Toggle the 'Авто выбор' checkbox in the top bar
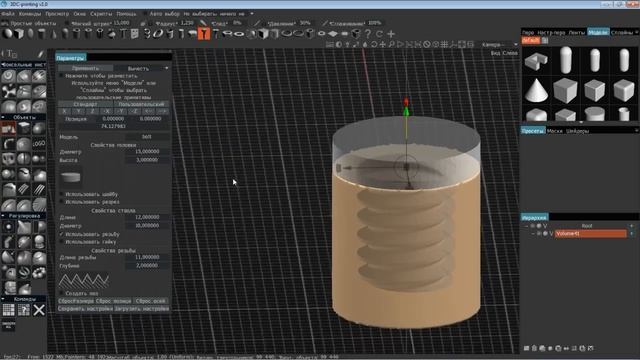 [x=145, y=13]
